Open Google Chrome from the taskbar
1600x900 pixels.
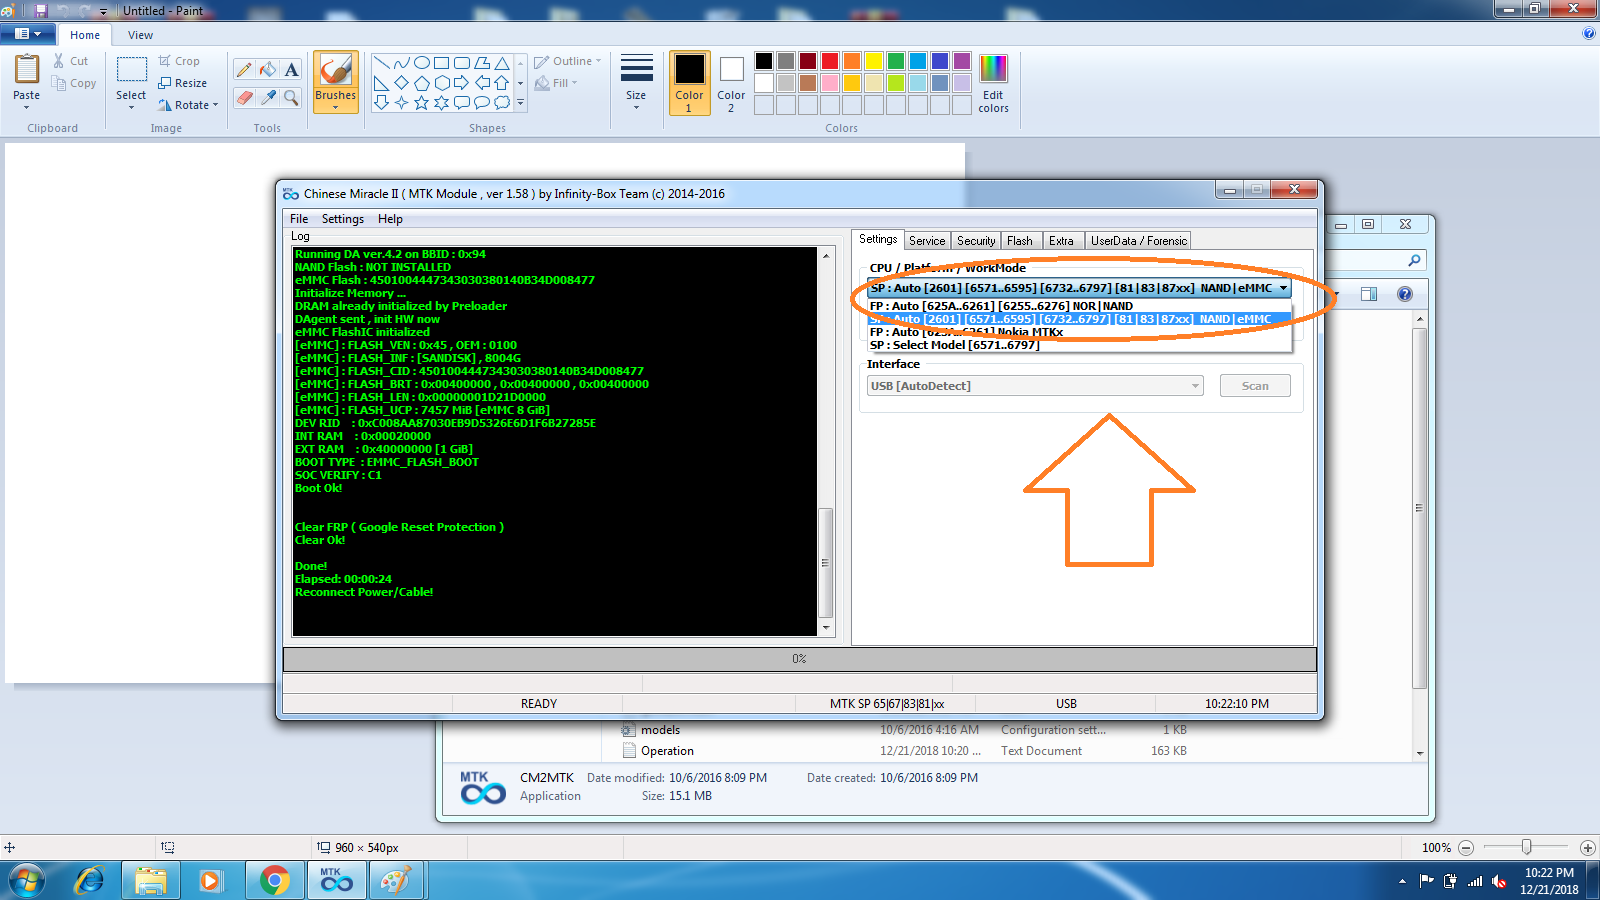[x=274, y=880]
